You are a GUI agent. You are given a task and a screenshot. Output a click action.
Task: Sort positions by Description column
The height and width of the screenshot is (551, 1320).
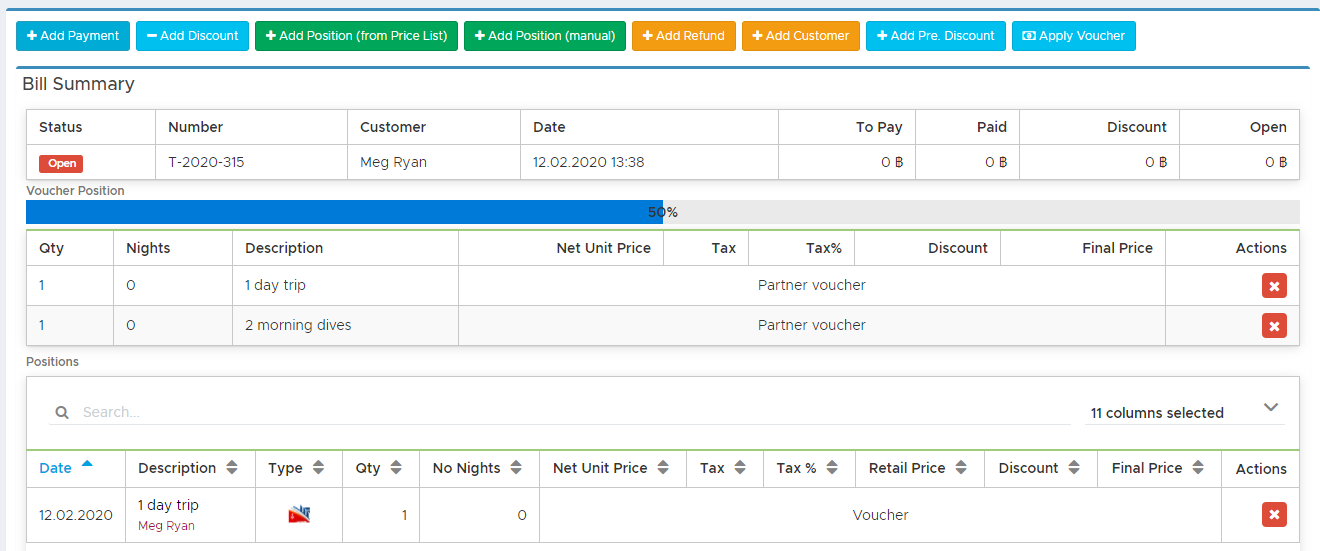[x=188, y=468]
